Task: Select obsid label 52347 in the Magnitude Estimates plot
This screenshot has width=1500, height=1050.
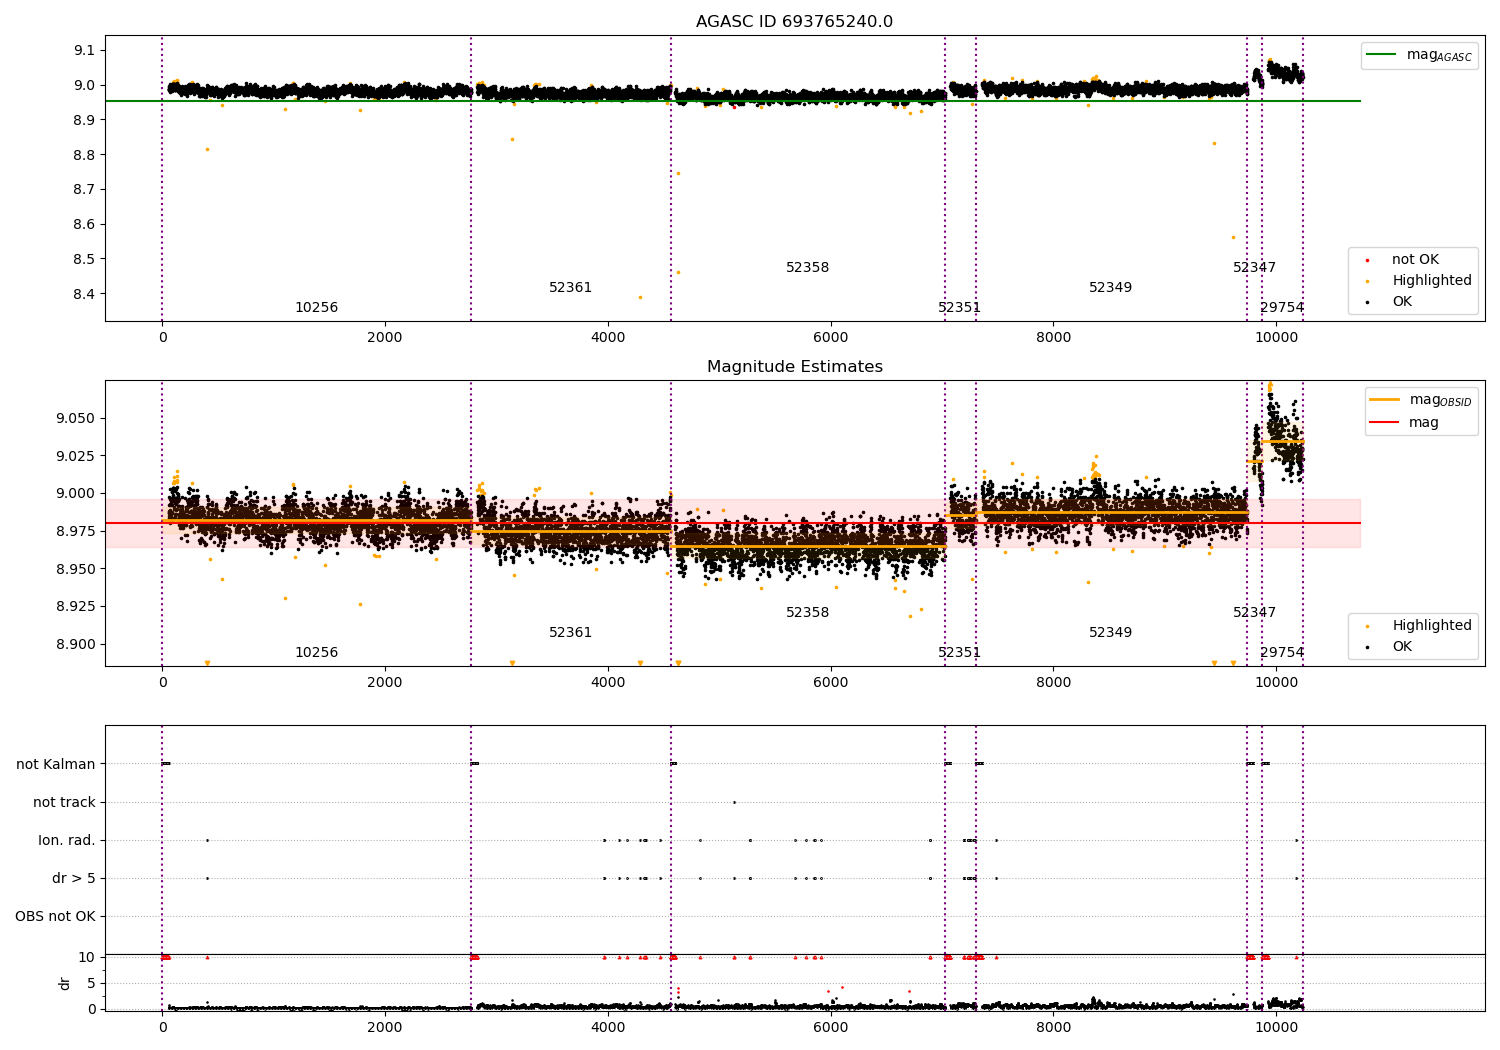Action: [x=1254, y=613]
